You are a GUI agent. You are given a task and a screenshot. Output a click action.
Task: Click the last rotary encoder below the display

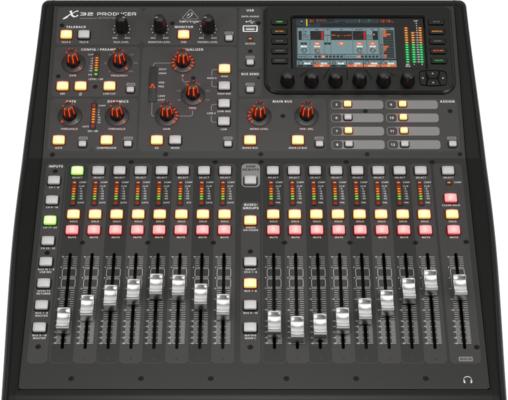pos(407,80)
